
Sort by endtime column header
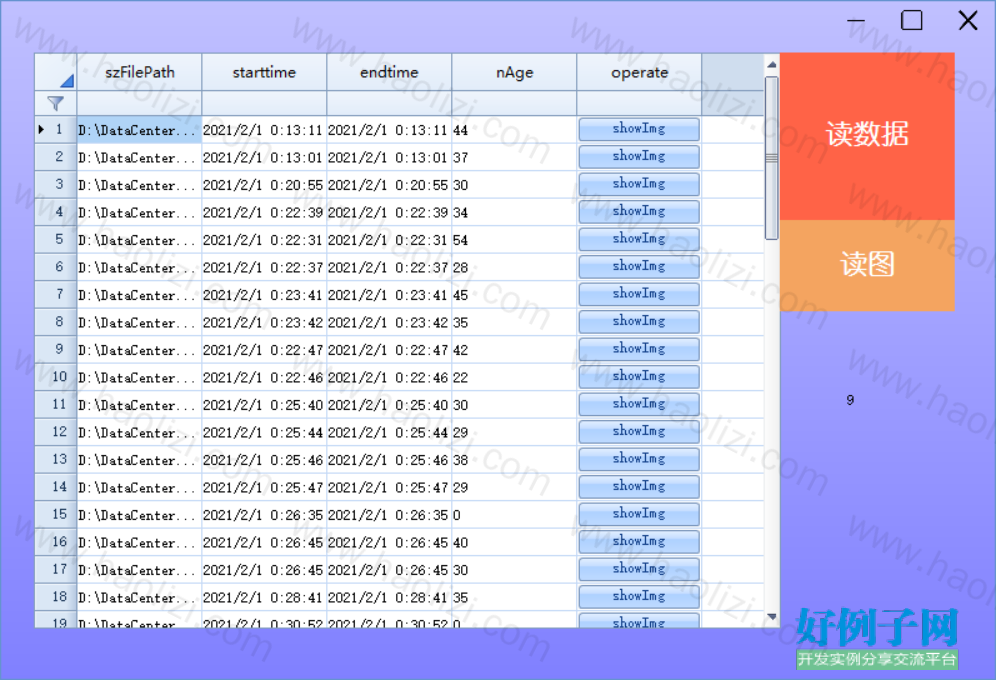click(x=389, y=72)
